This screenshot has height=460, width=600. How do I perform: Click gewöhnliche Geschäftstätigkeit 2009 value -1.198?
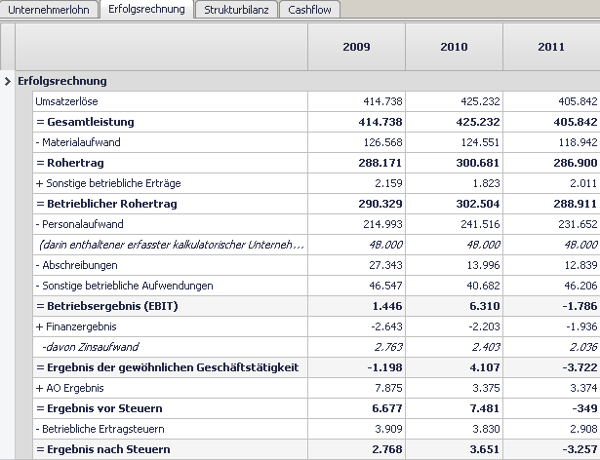coord(385,367)
